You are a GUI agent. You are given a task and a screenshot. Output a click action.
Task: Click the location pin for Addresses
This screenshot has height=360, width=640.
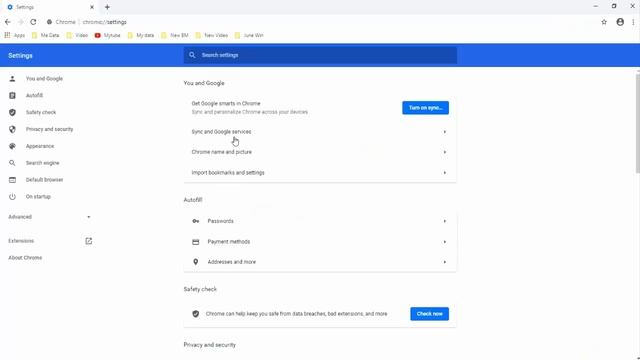[196, 262]
